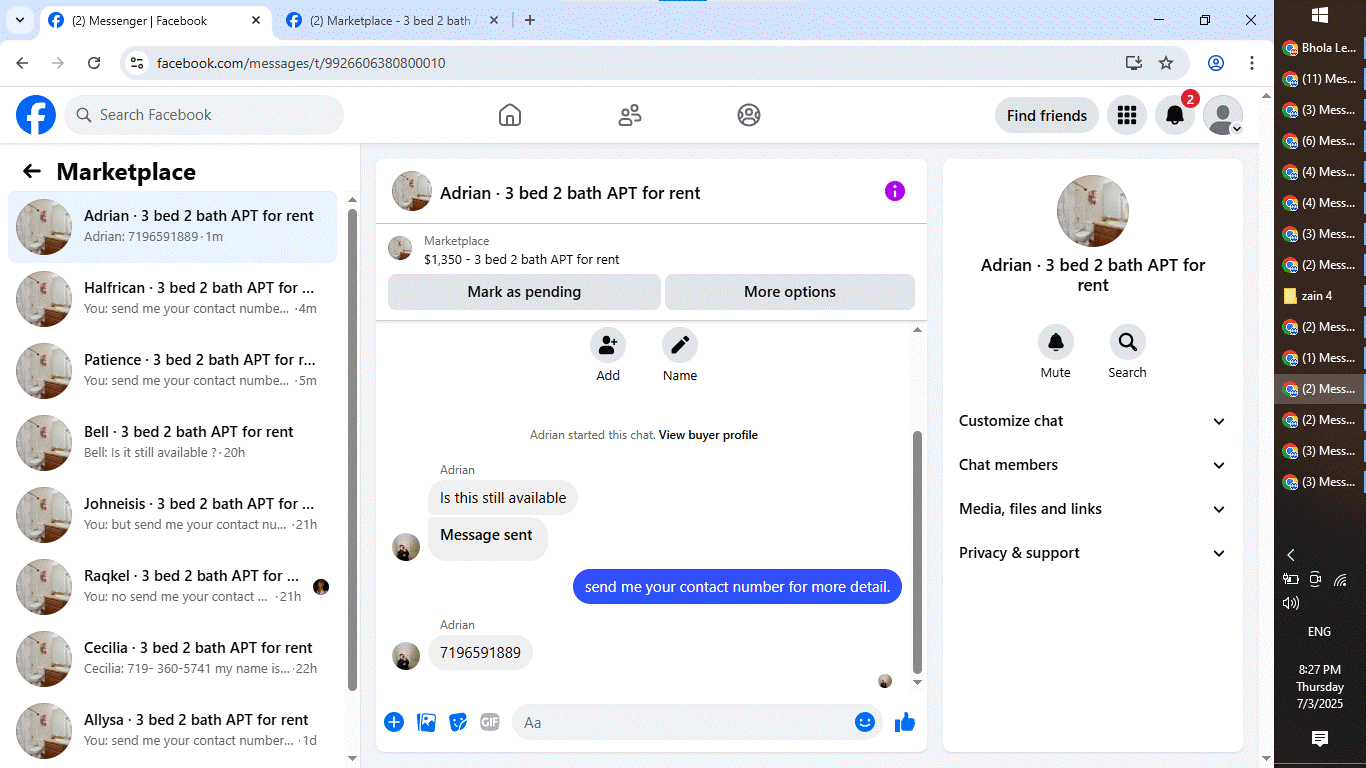Viewport: 1366px width, 768px height.
Task: Click the Name pencil icon
Action: 680,345
